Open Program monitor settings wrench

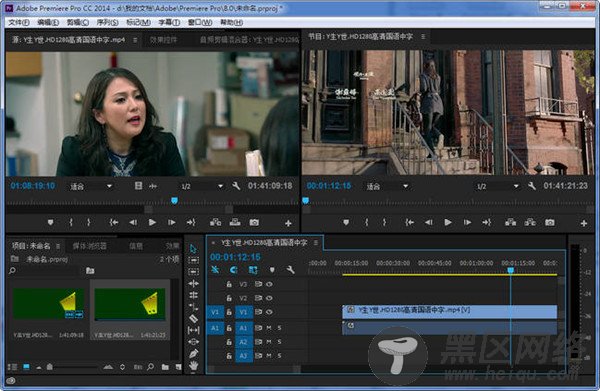pos(532,186)
